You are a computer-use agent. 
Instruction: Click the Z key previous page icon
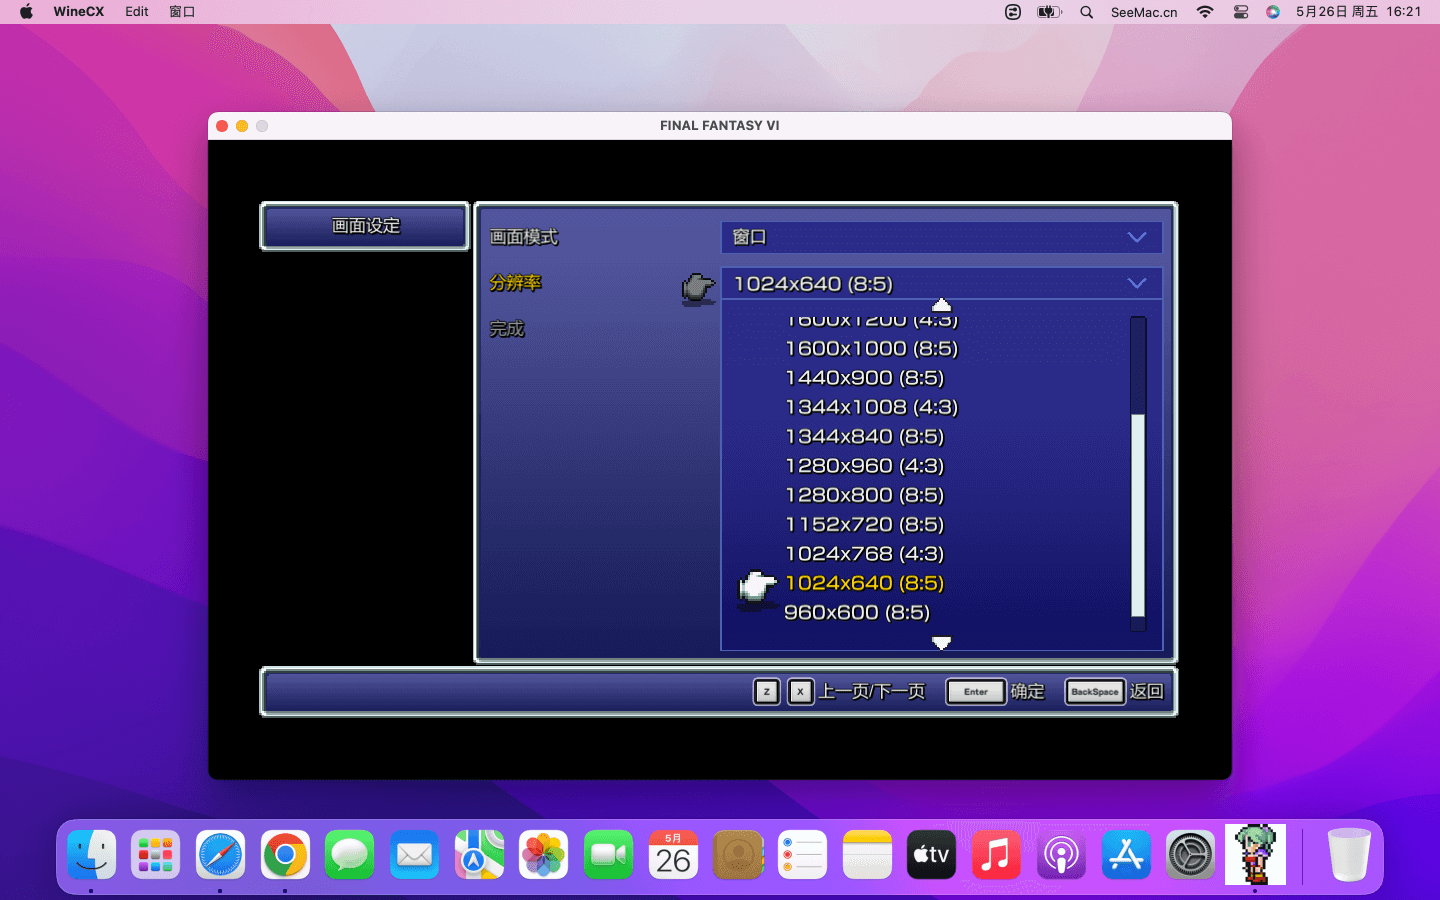coord(766,692)
